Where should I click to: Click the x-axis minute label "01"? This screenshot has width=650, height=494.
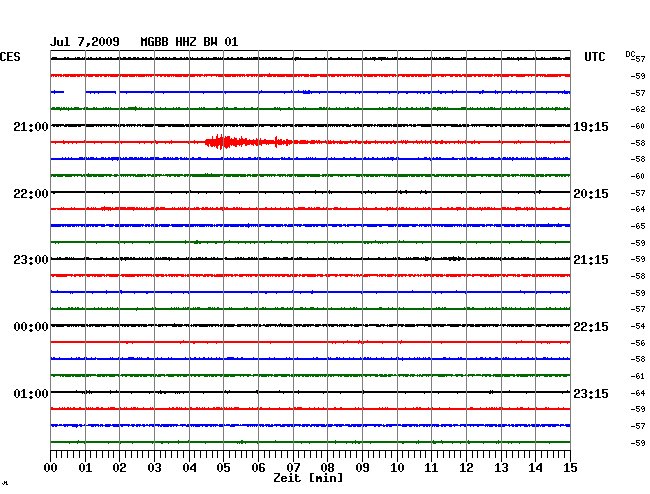point(85,468)
